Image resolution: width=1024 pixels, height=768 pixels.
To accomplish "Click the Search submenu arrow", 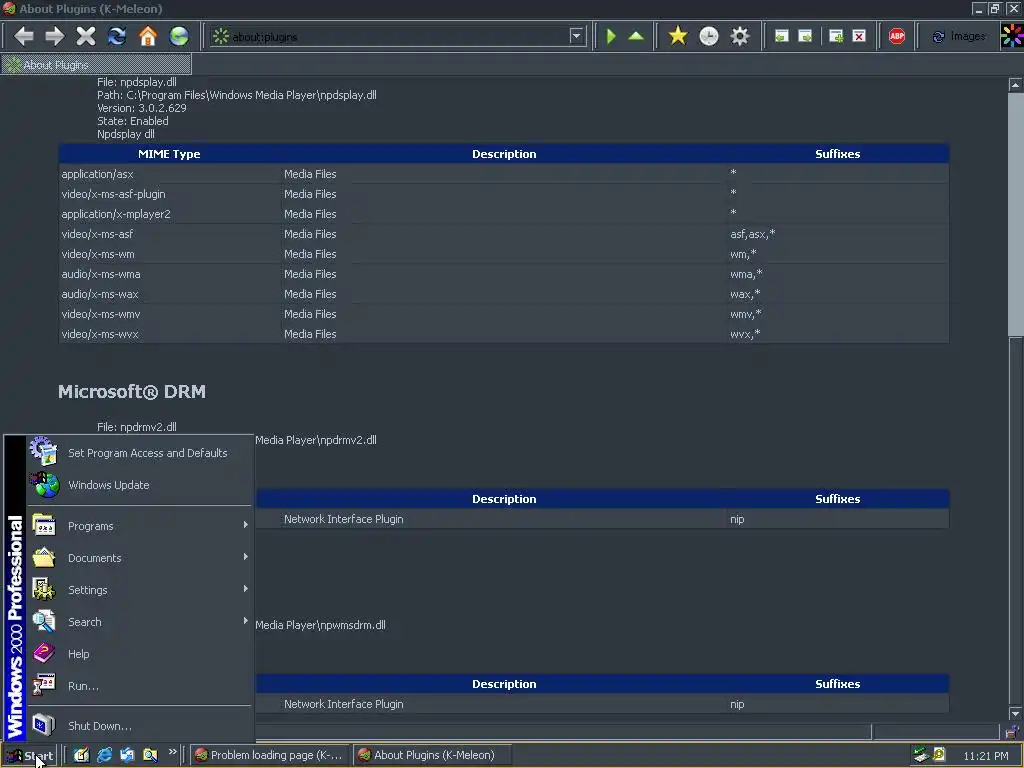I will click(x=246, y=620).
